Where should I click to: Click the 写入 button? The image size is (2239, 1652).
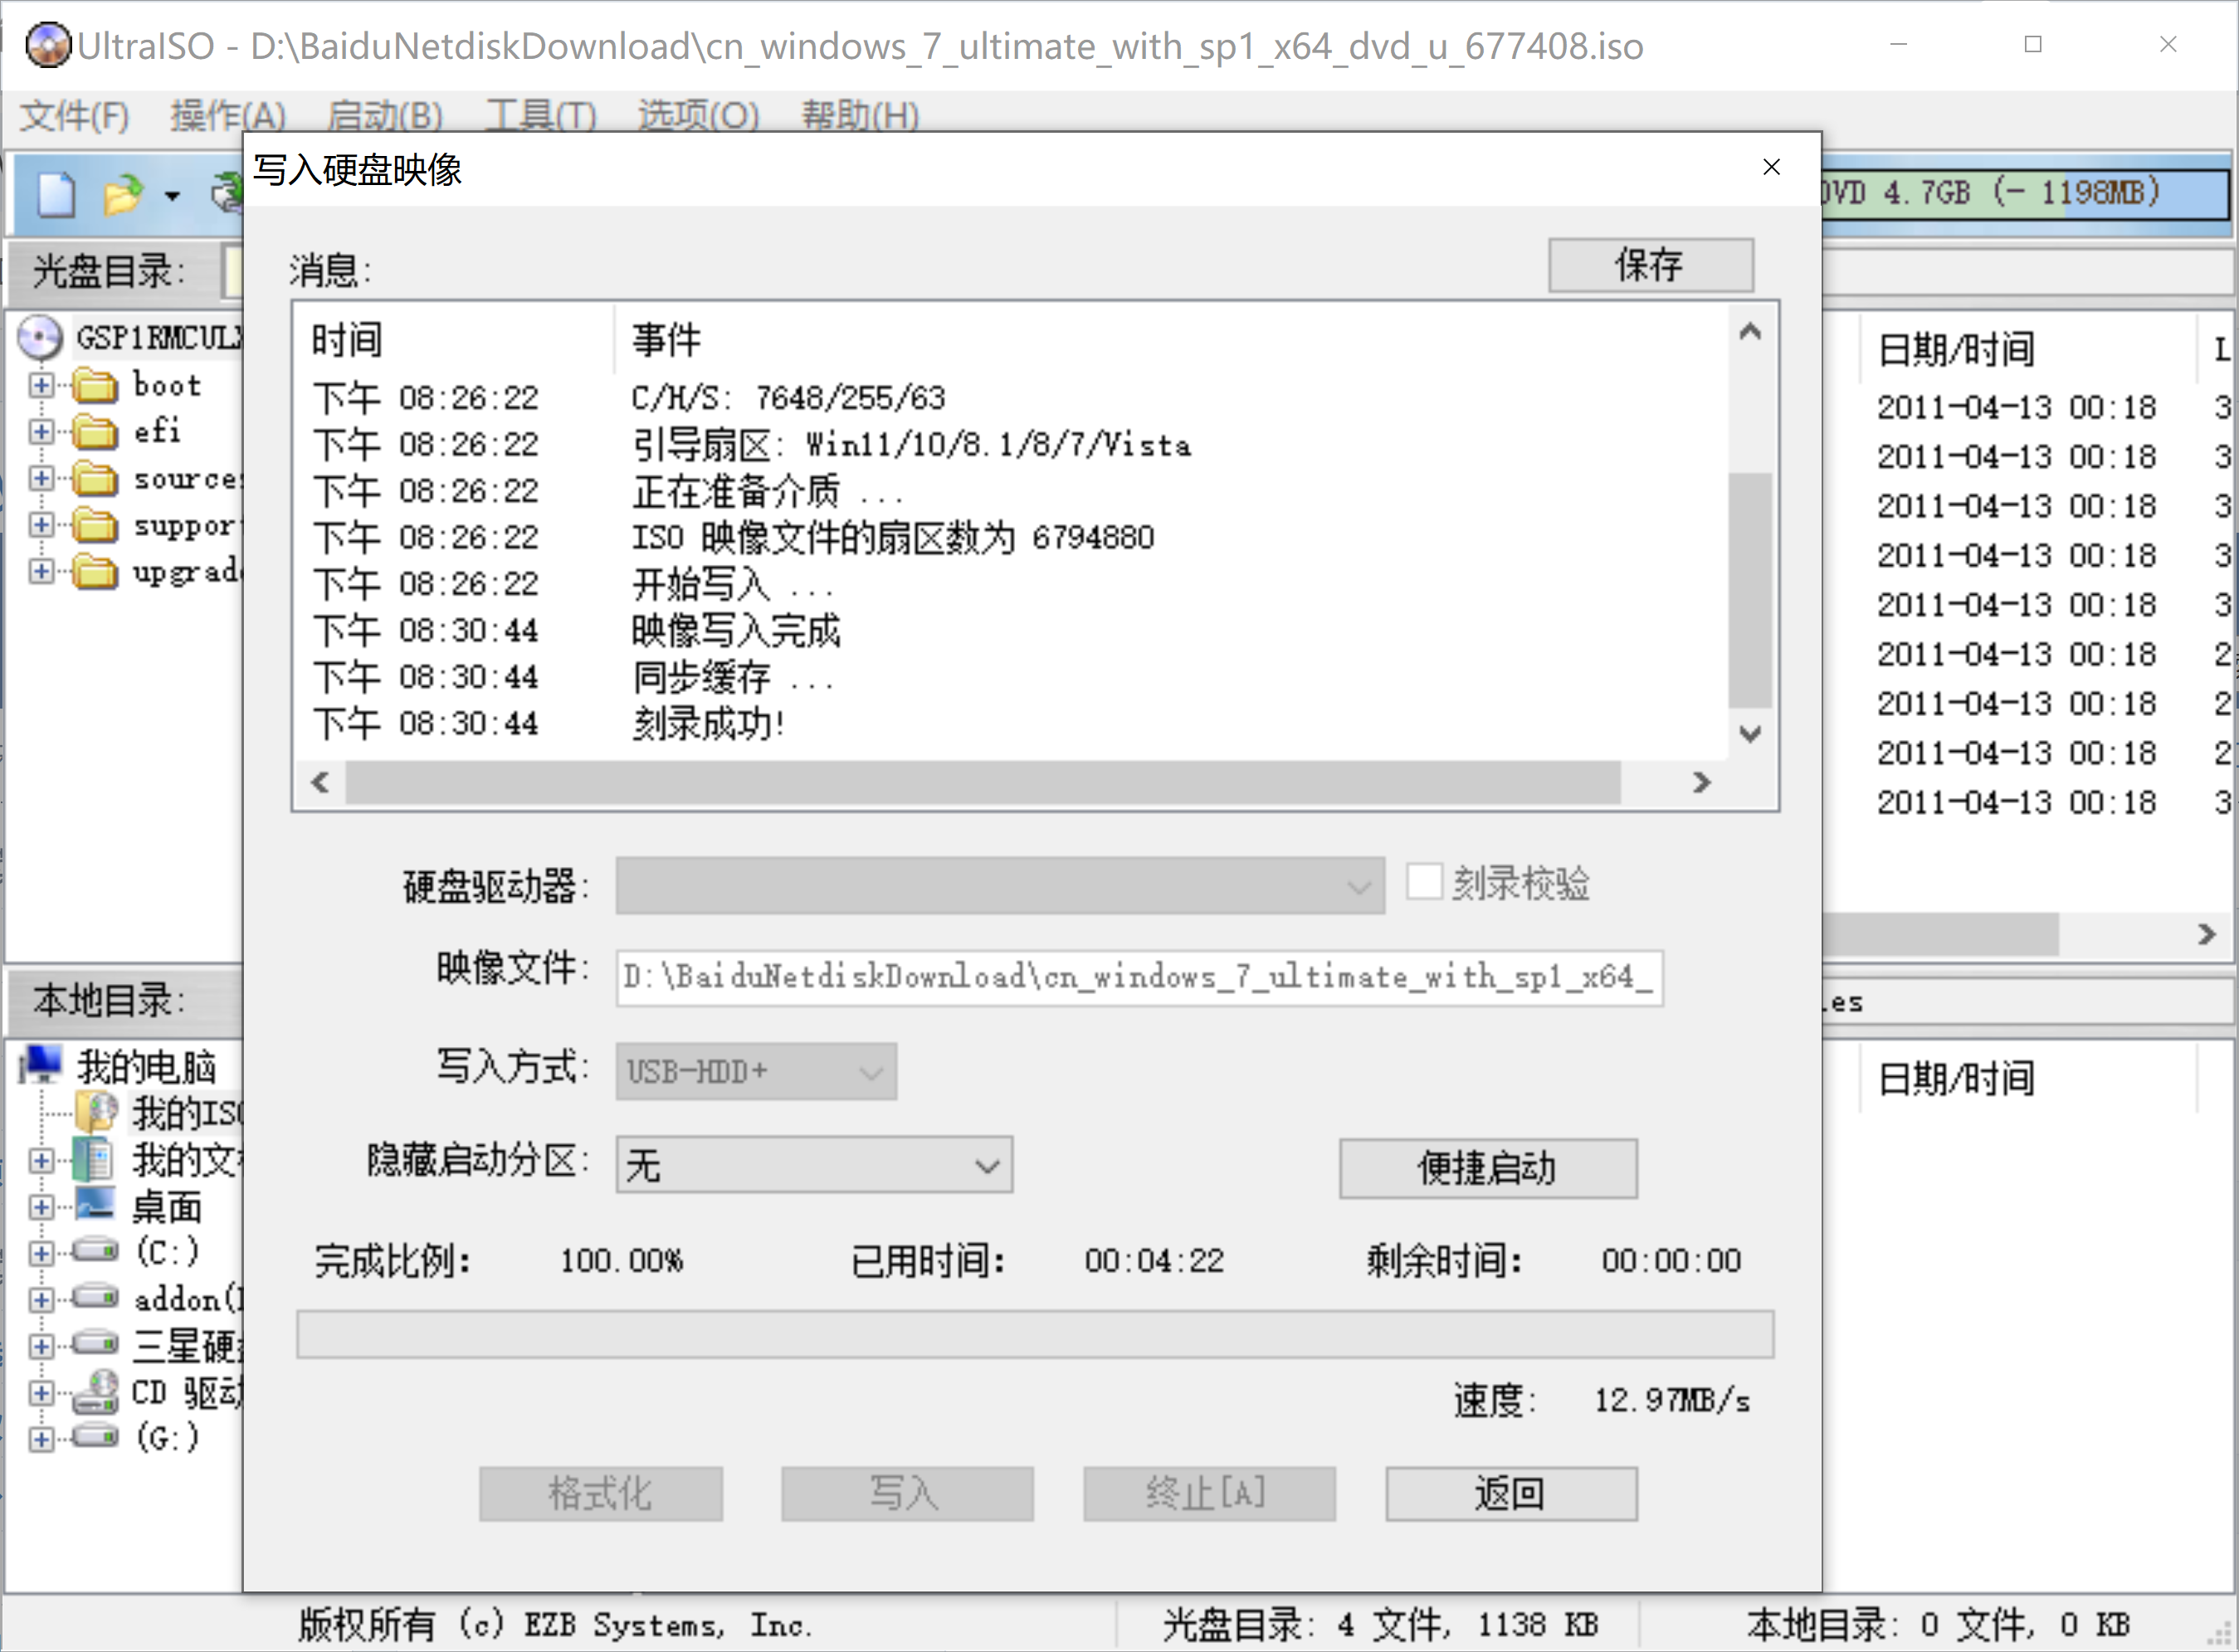(x=907, y=1493)
